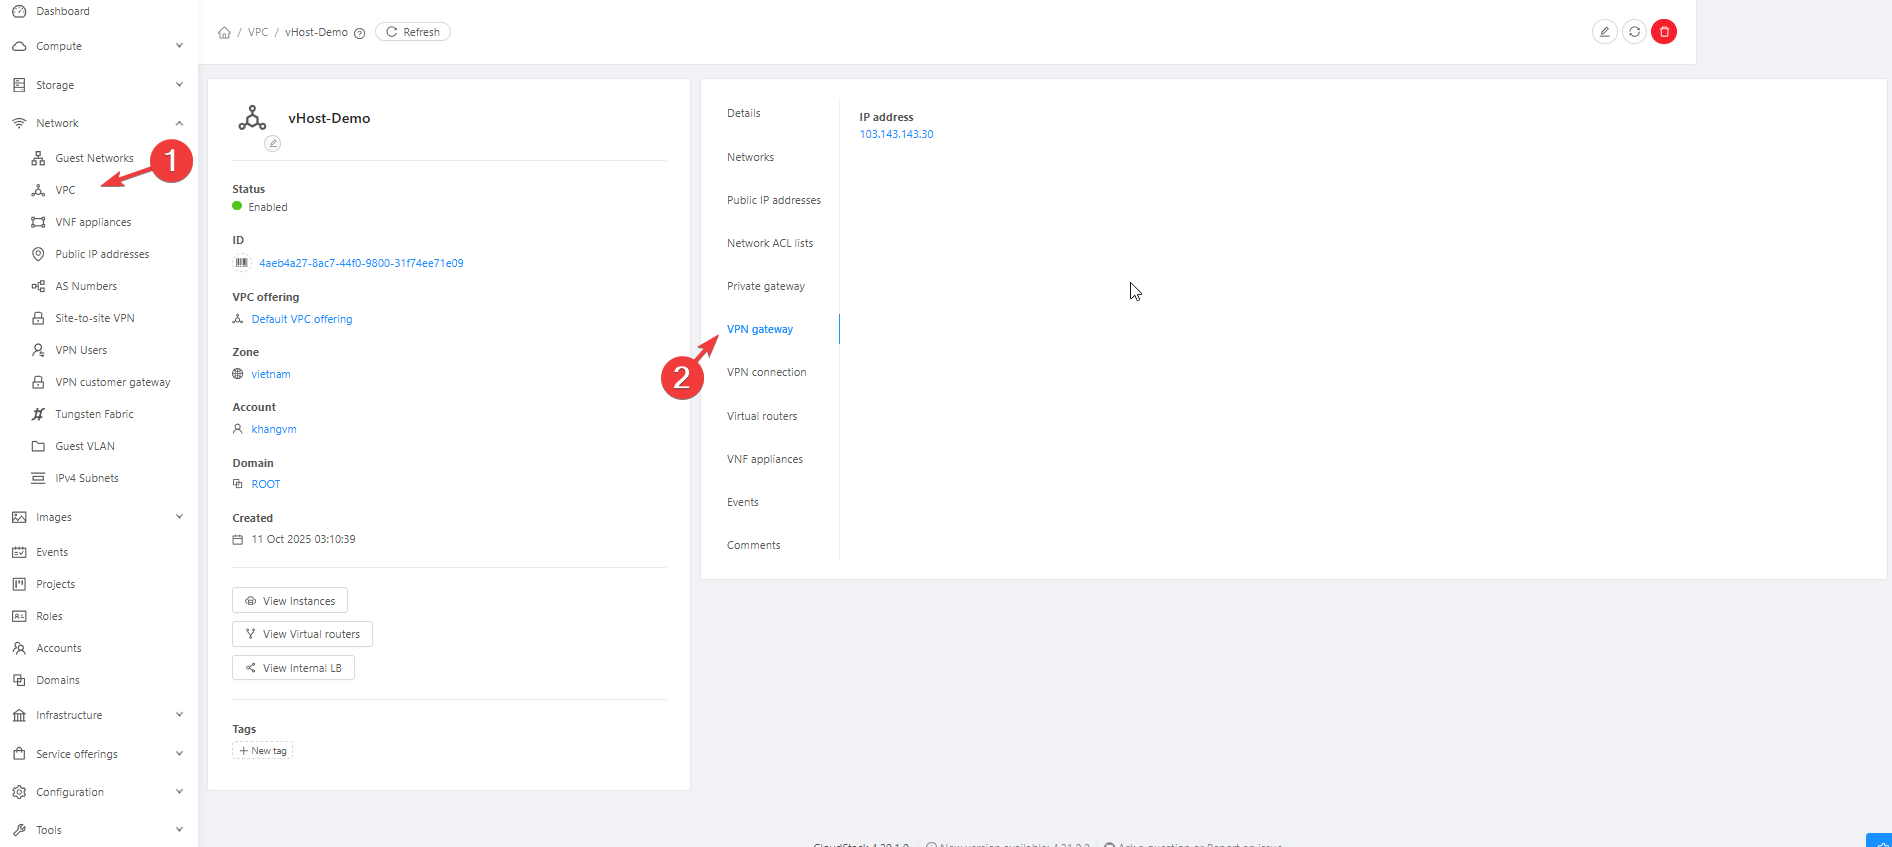Click the home icon in breadcrumb
The image size is (1892, 847).
[x=224, y=33]
